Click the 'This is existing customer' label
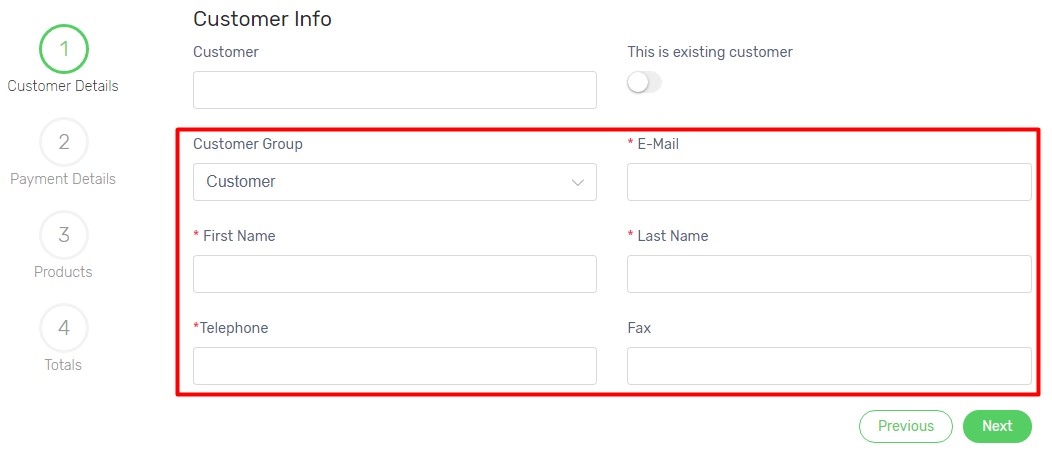Viewport: 1052px width, 453px height. tap(710, 52)
